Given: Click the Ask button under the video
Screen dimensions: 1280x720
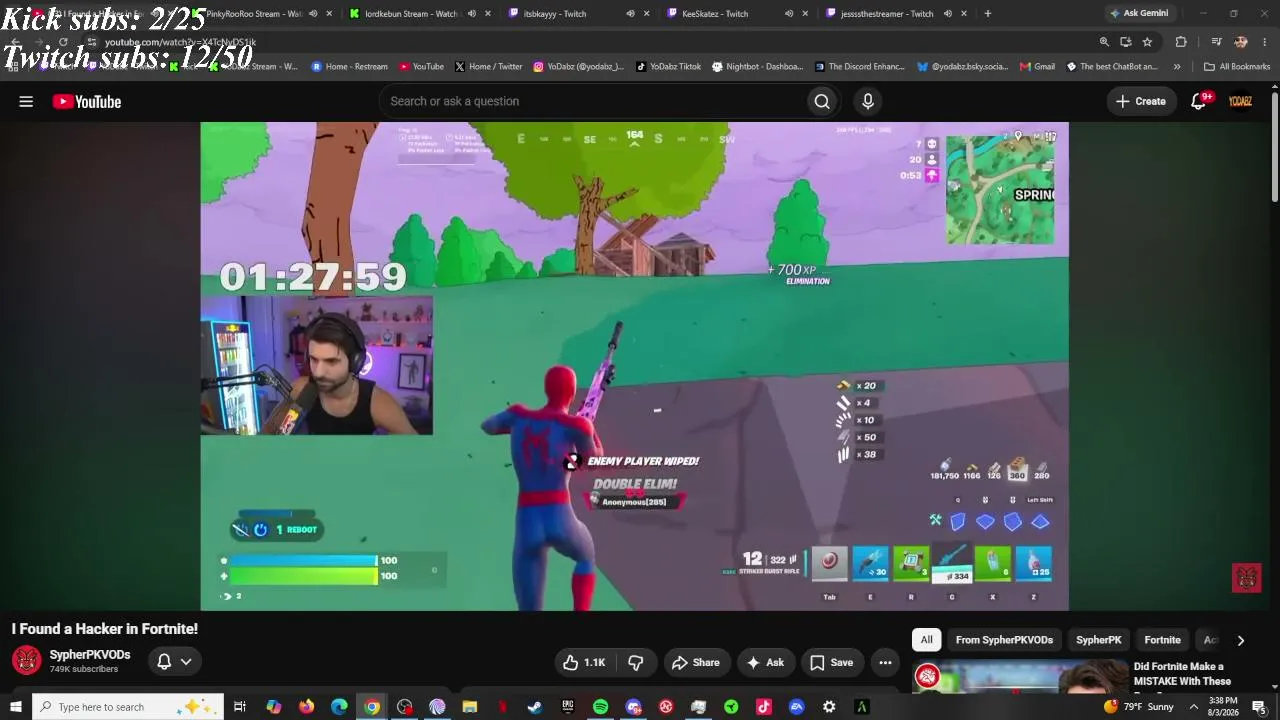Looking at the screenshot, I should coord(765,662).
